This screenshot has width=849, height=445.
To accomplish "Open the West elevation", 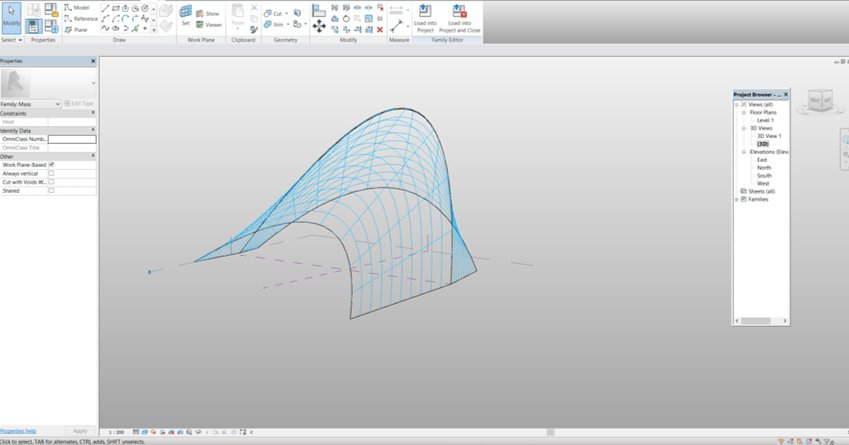I will [763, 184].
